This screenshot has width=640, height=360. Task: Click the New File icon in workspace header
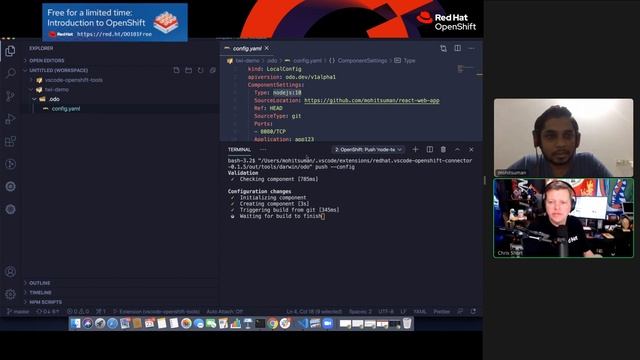pos(176,70)
